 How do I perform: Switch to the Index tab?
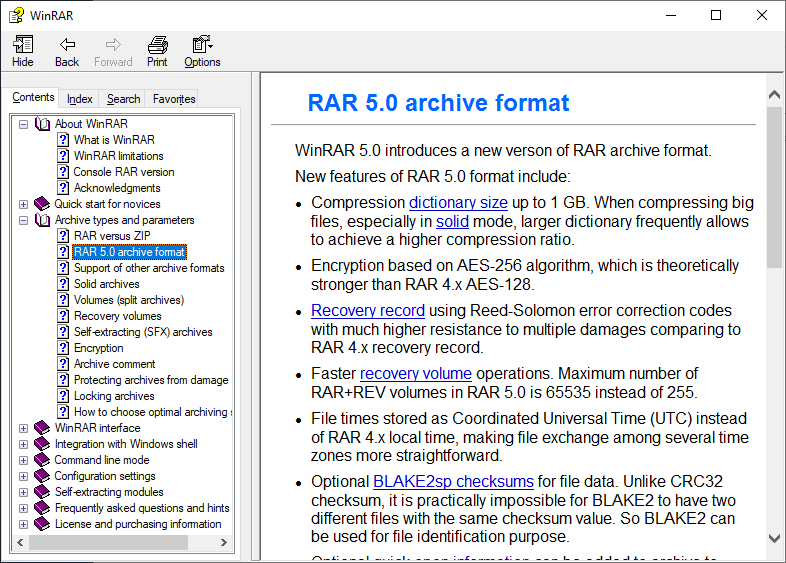click(80, 99)
